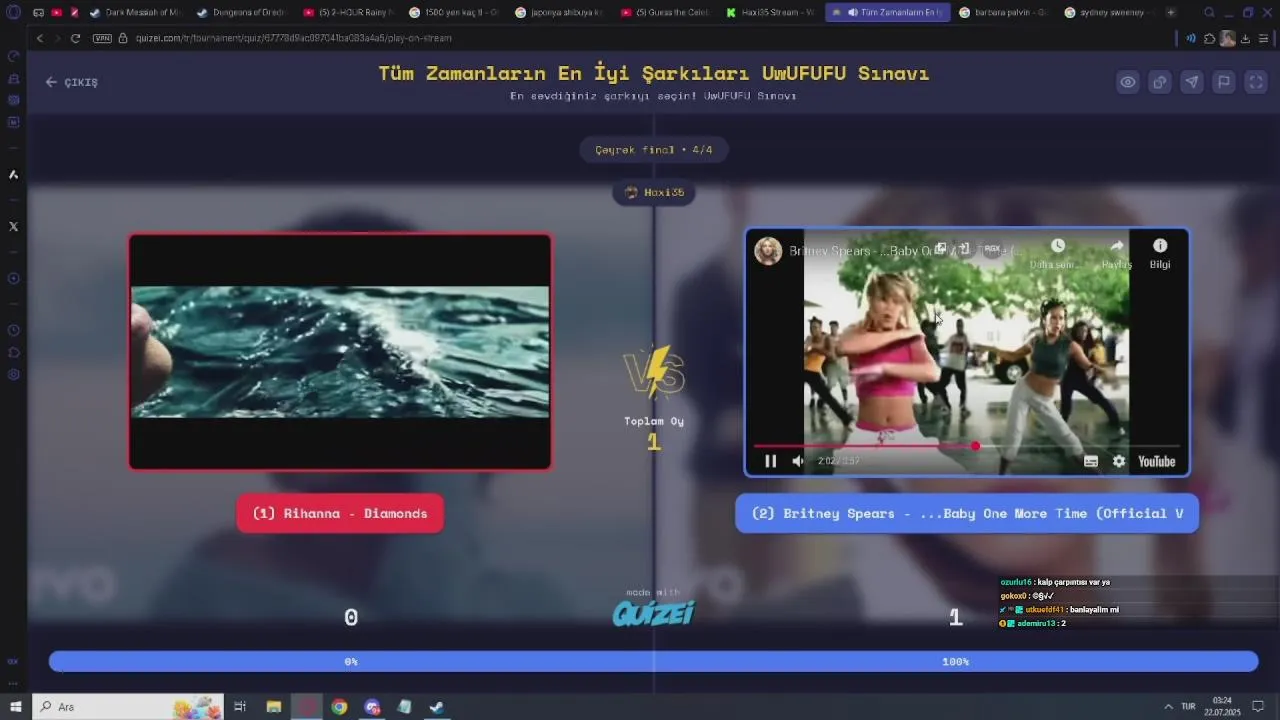The image size is (1280, 720).
Task: Go back in browser history
Action: pyautogui.click(x=40, y=38)
